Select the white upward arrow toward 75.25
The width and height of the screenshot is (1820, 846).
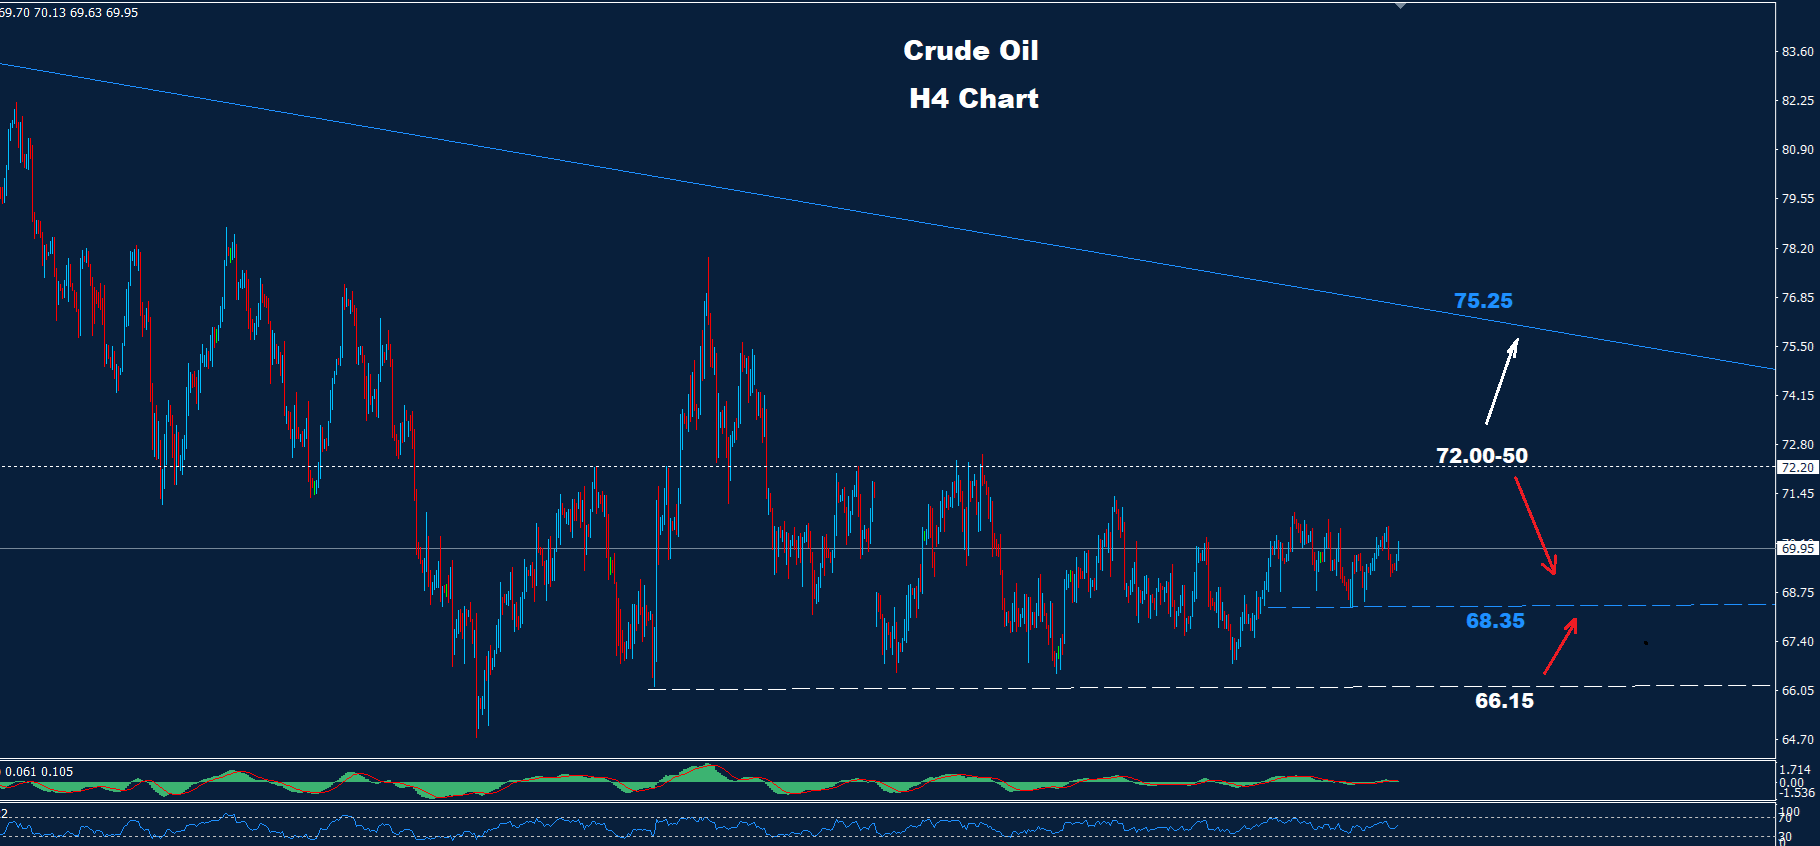click(1502, 381)
